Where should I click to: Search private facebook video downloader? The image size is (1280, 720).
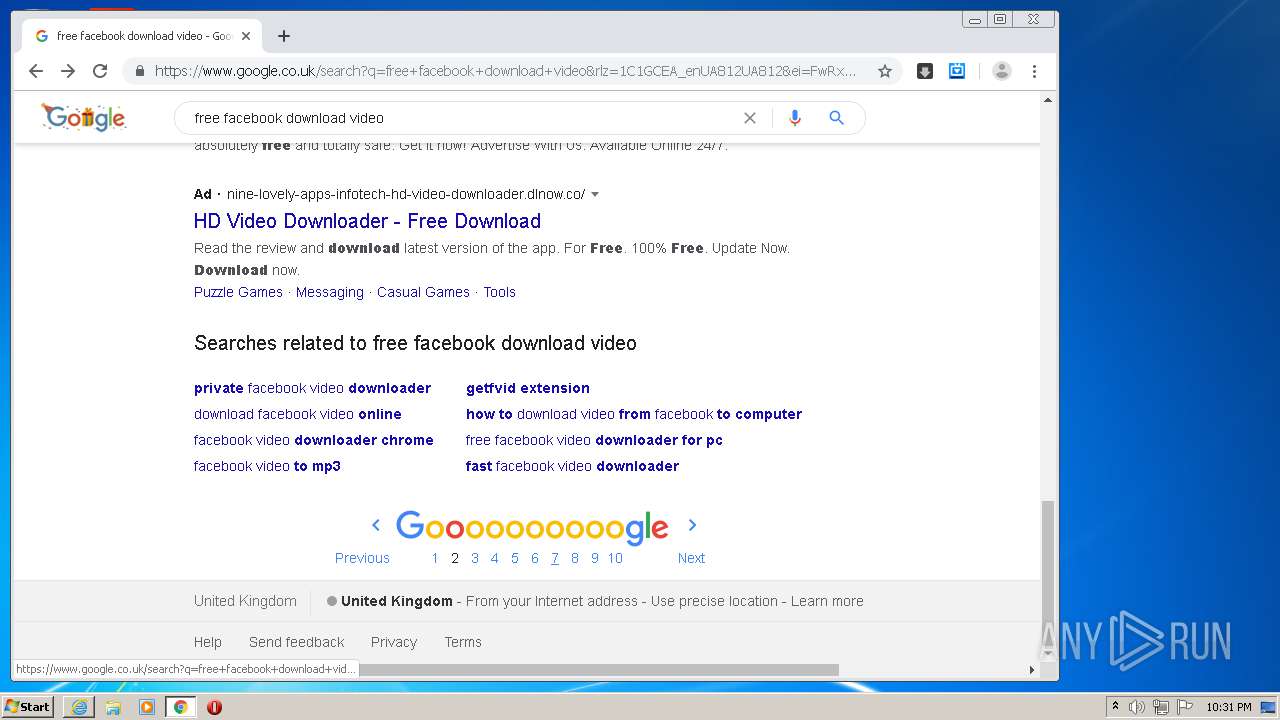(x=312, y=388)
